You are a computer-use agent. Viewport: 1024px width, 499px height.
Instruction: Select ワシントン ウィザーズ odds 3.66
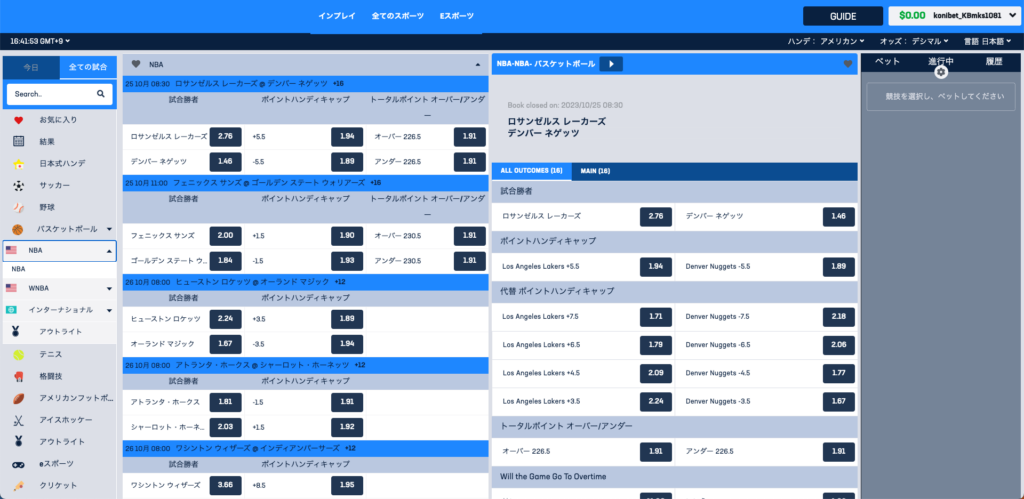click(x=225, y=485)
